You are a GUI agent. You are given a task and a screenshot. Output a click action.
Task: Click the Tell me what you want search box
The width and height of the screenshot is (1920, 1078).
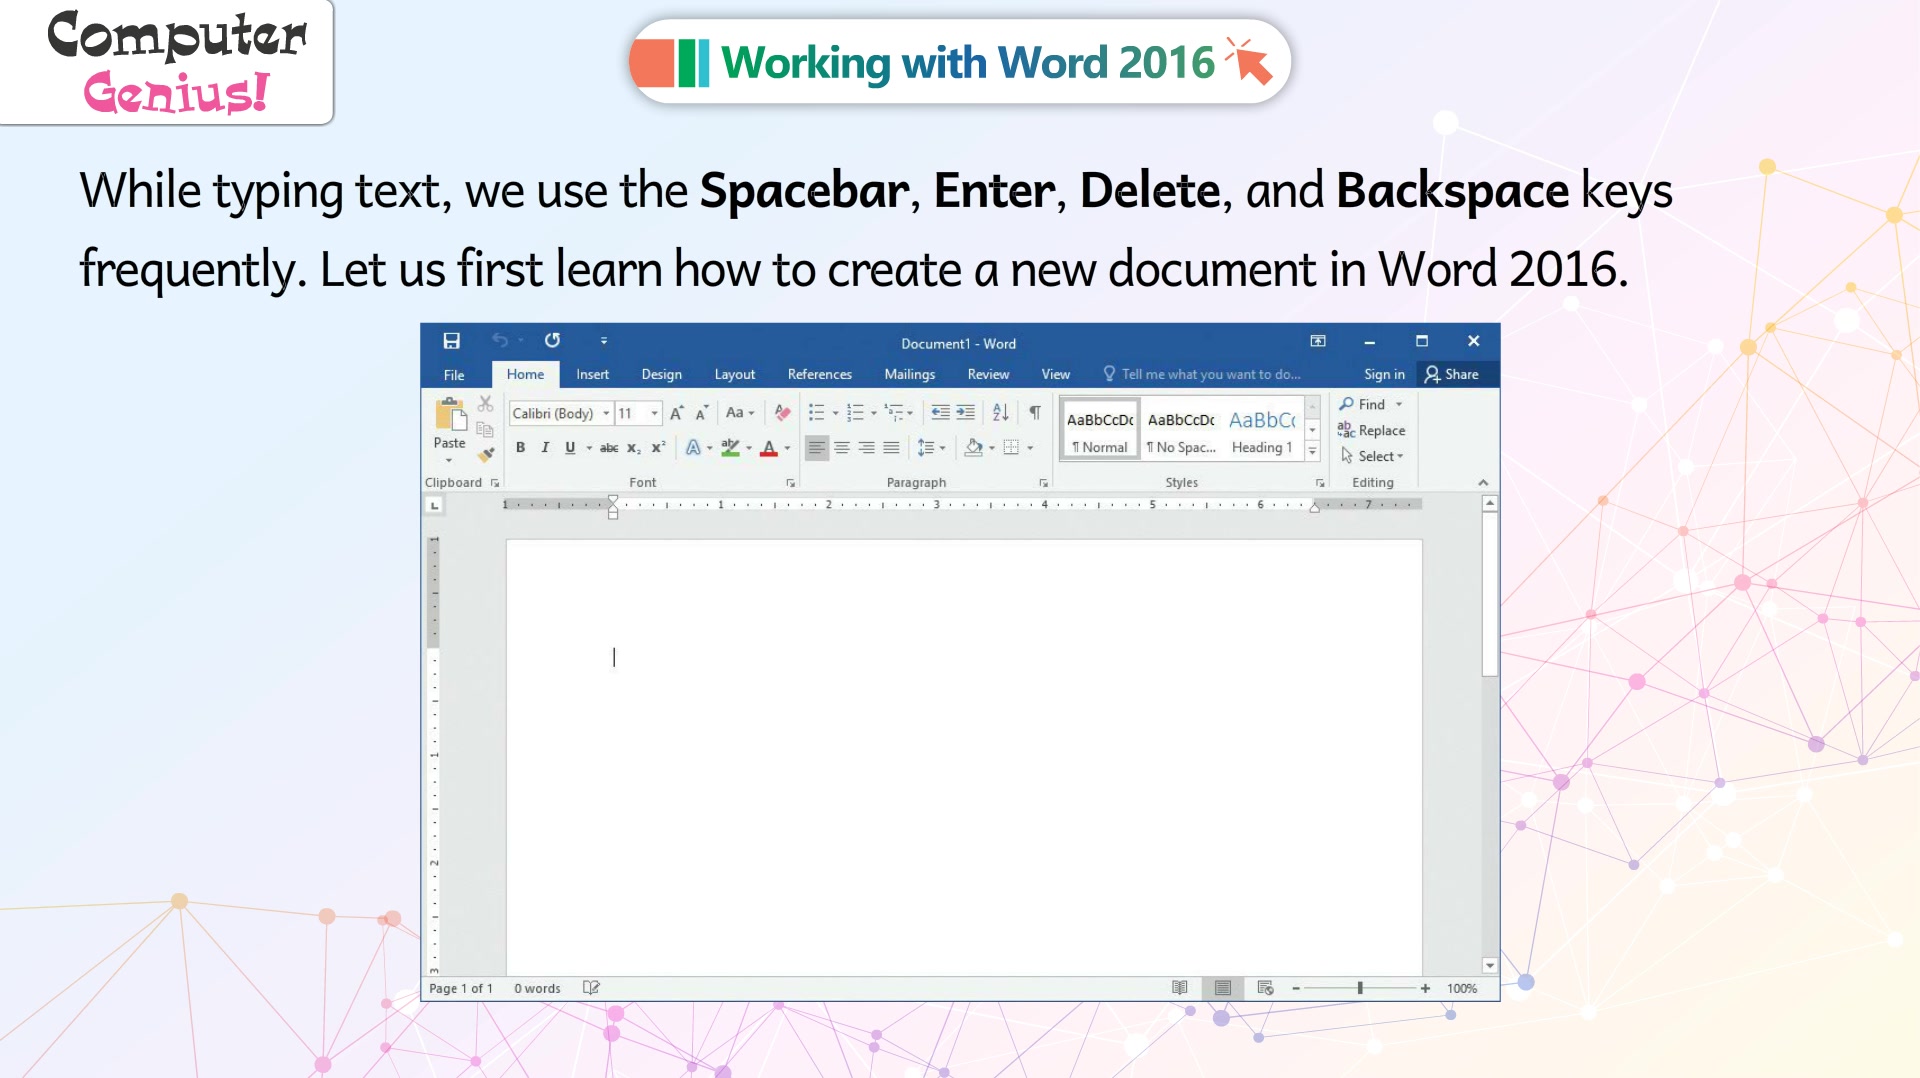click(1202, 374)
